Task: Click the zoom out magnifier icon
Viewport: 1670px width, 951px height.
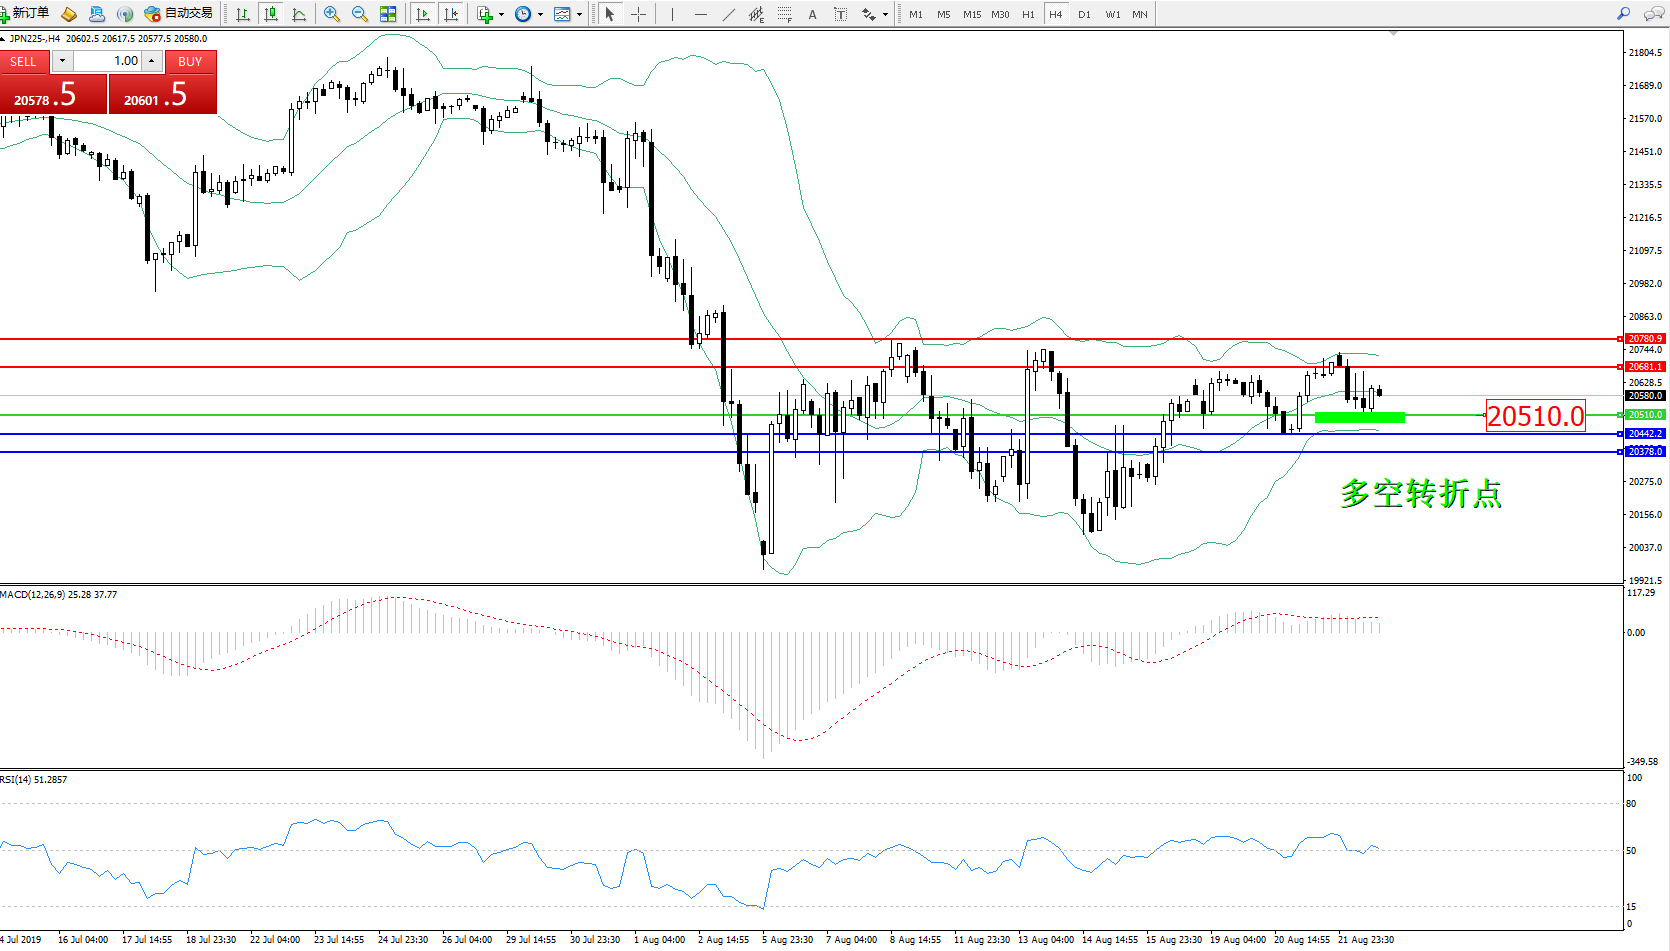Action: coord(359,14)
